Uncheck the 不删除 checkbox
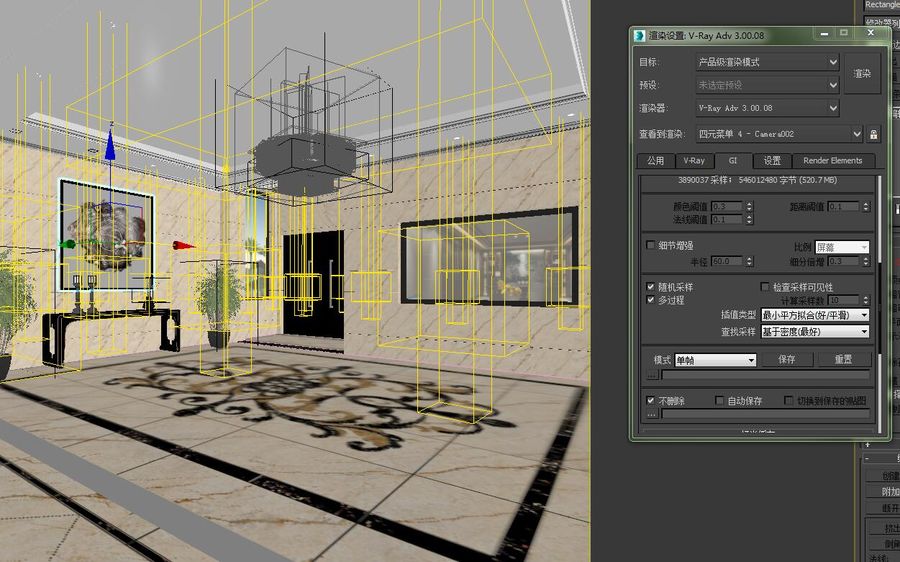 click(650, 400)
